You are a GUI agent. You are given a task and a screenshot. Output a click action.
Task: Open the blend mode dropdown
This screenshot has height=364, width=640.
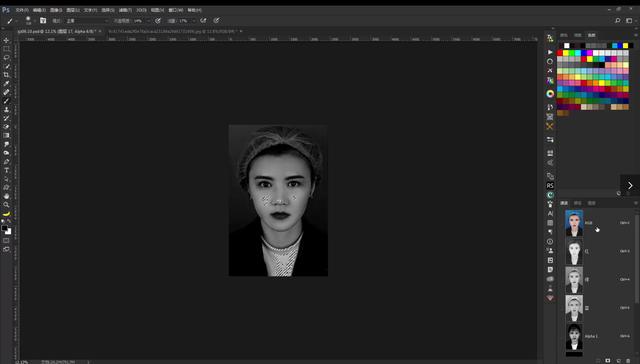87,21
